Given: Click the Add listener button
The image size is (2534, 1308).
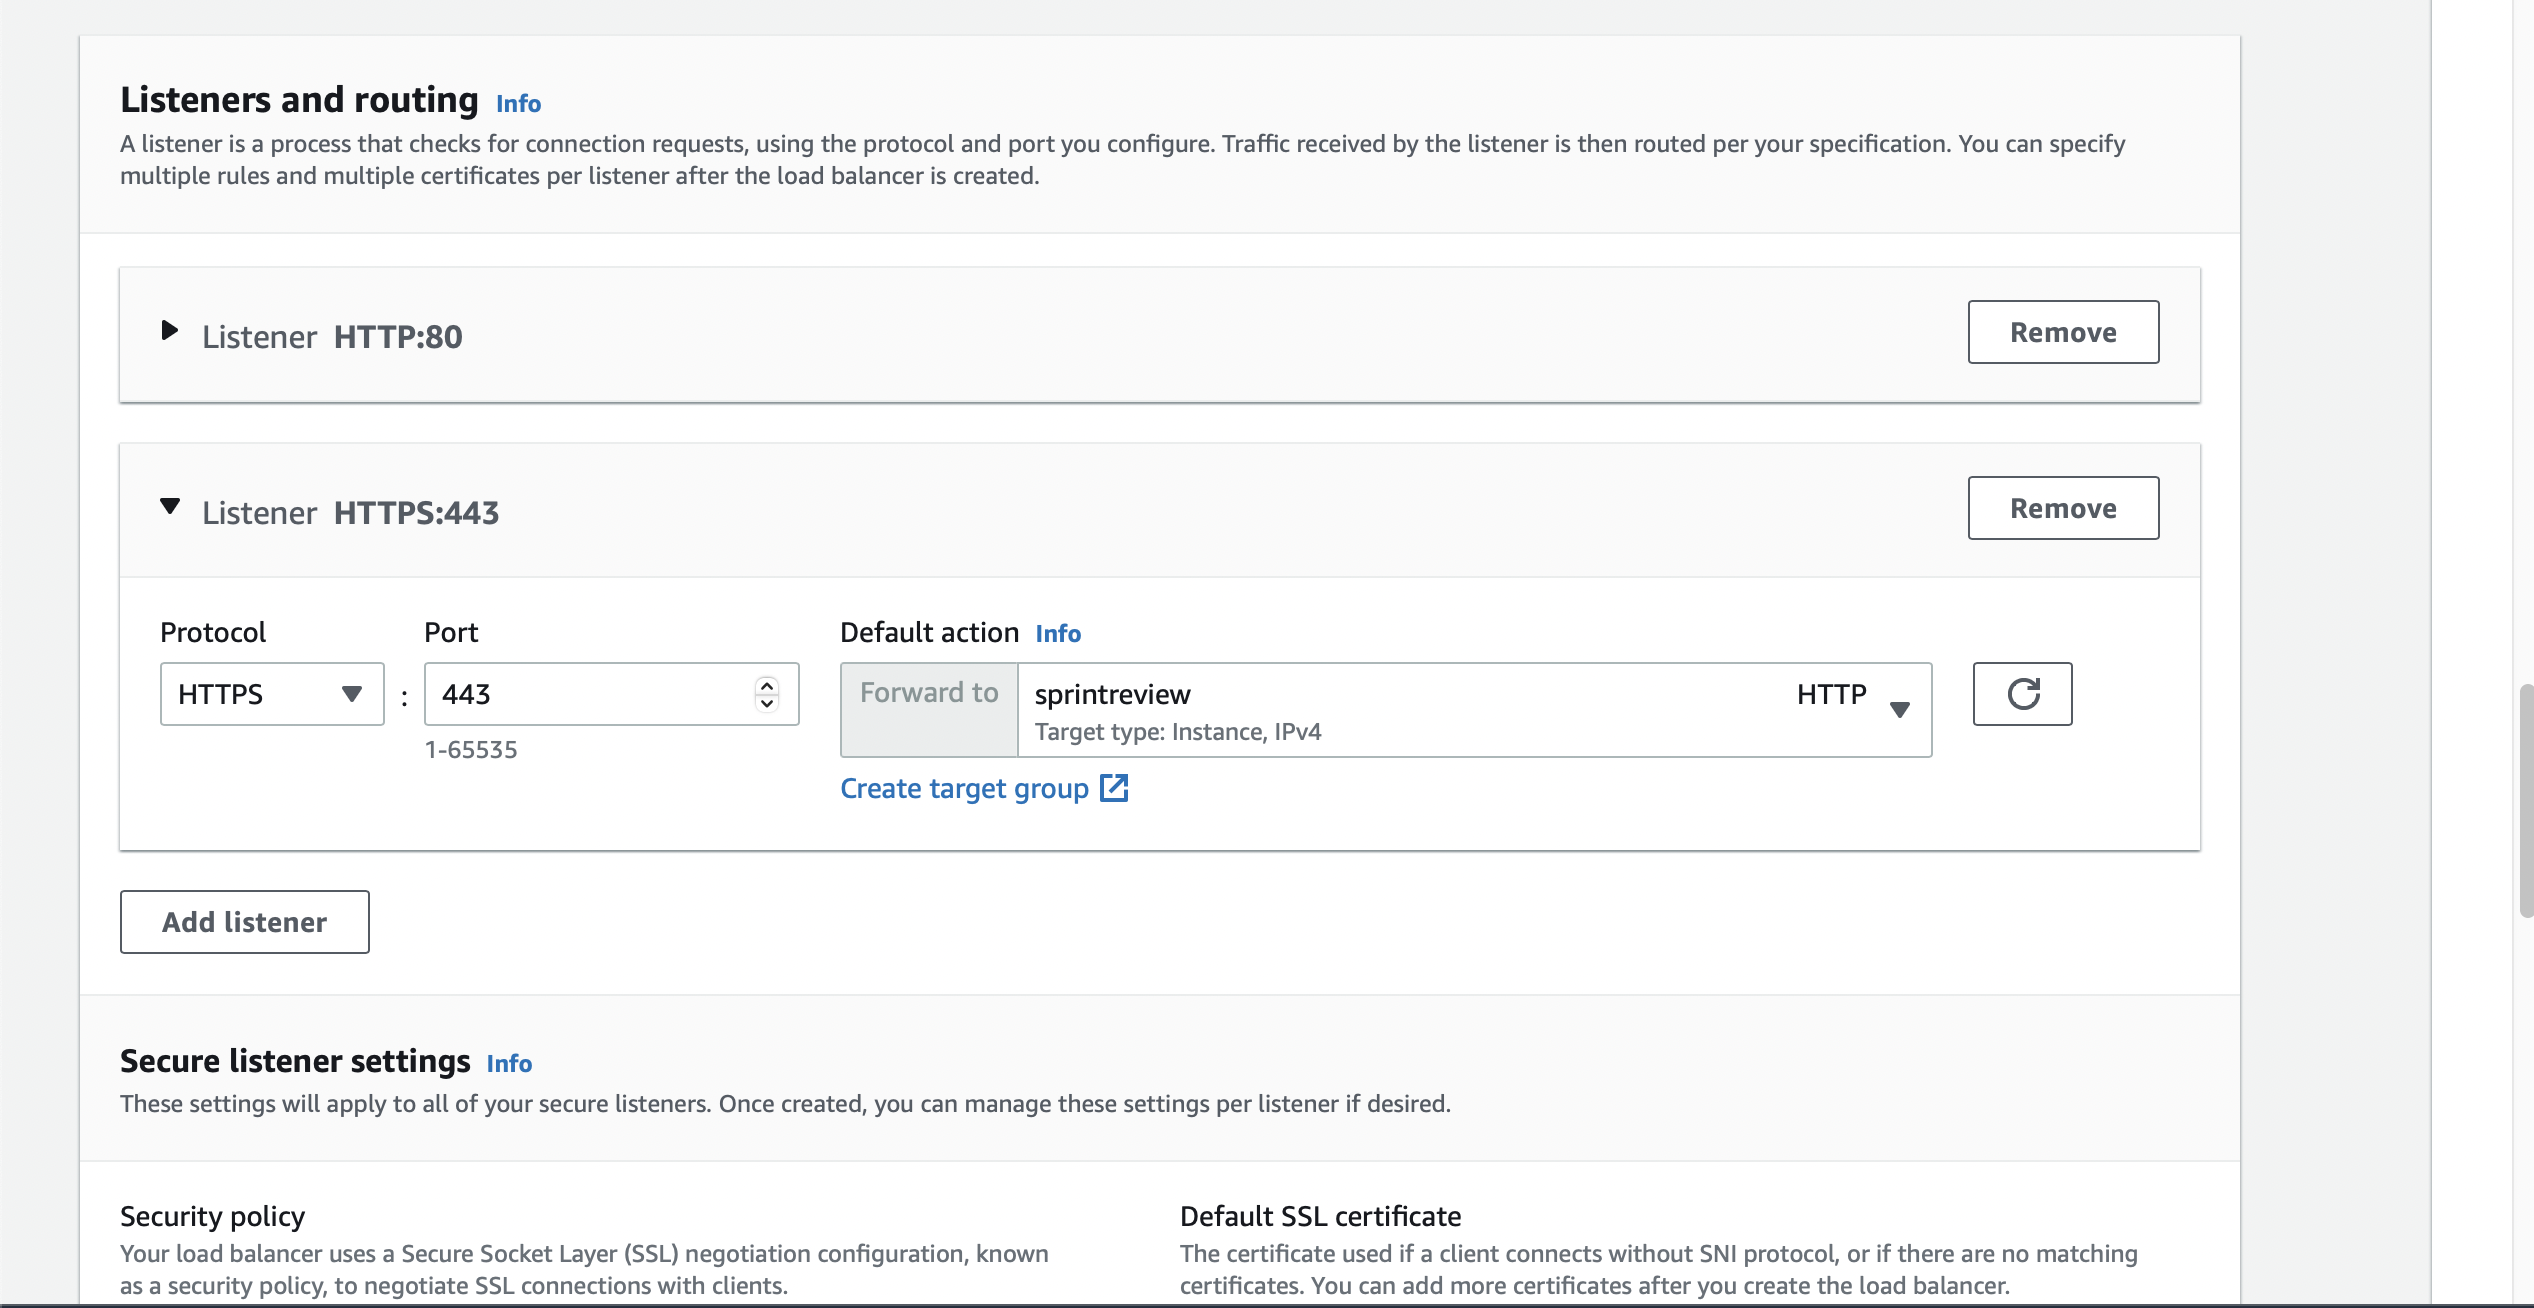Looking at the screenshot, I should tap(245, 922).
